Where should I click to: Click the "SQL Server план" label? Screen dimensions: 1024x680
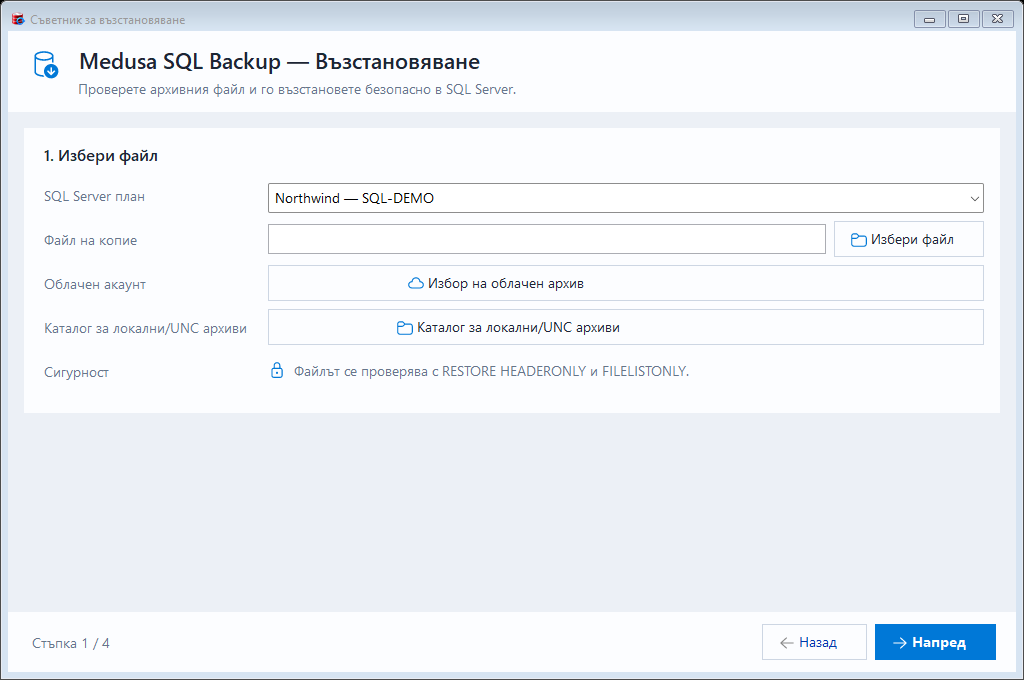click(94, 197)
